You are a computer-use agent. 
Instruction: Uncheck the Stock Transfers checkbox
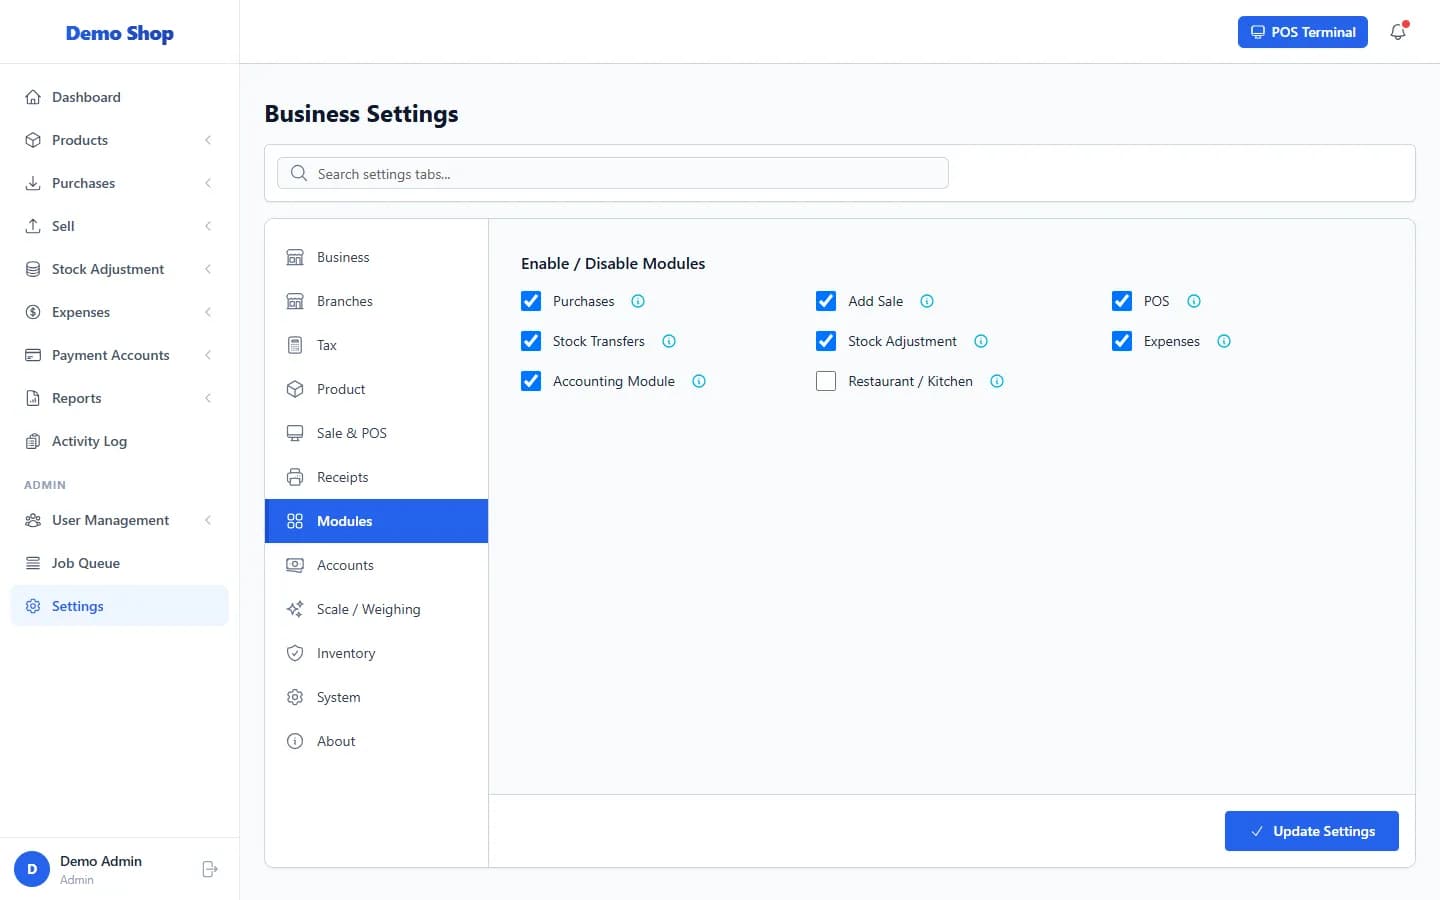click(x=531, y=341)
